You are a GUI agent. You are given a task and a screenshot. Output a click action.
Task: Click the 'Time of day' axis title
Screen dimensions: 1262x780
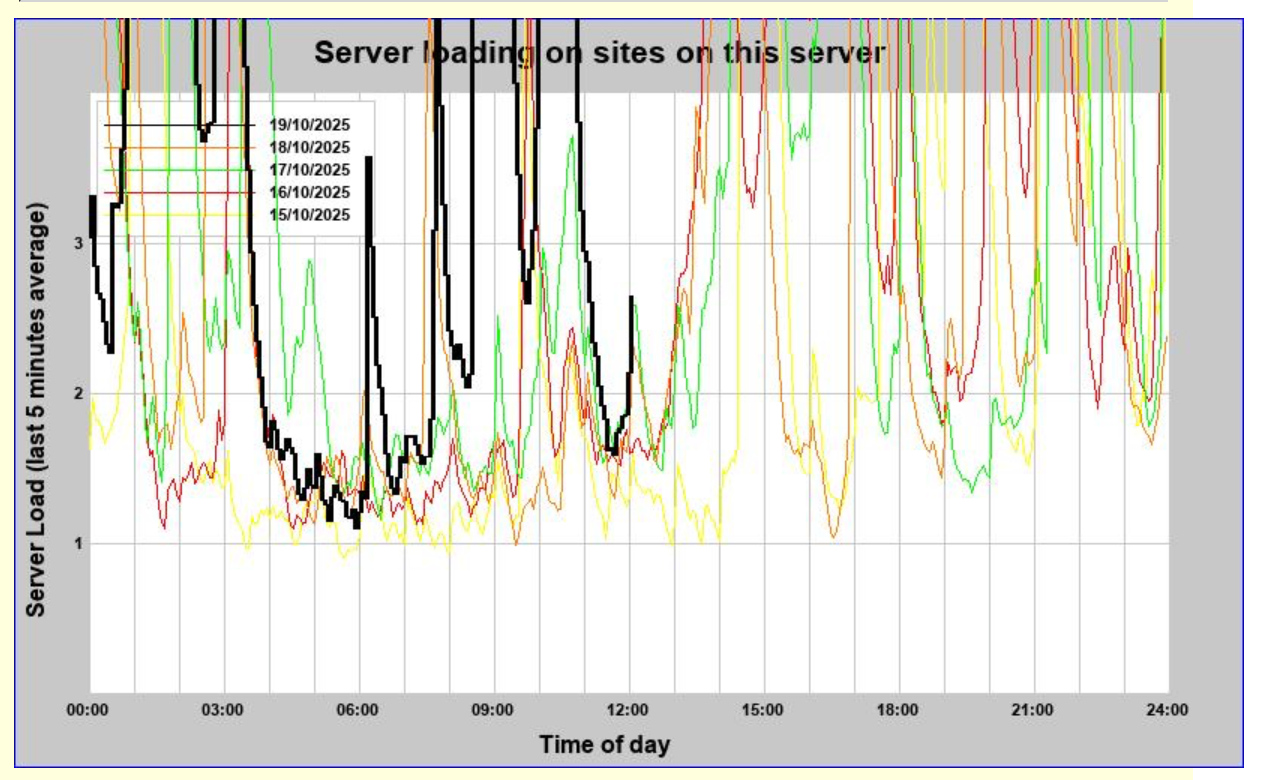tap(604, 745)
